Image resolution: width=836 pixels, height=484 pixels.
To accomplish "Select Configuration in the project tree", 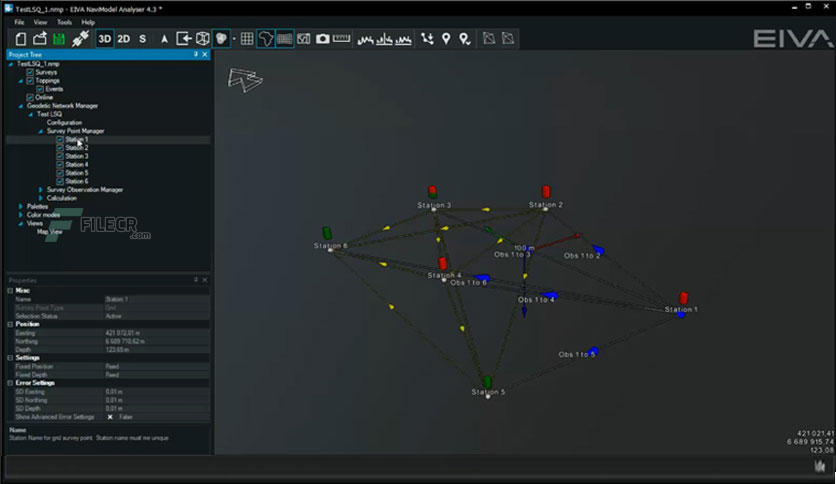I will (64, 123).
